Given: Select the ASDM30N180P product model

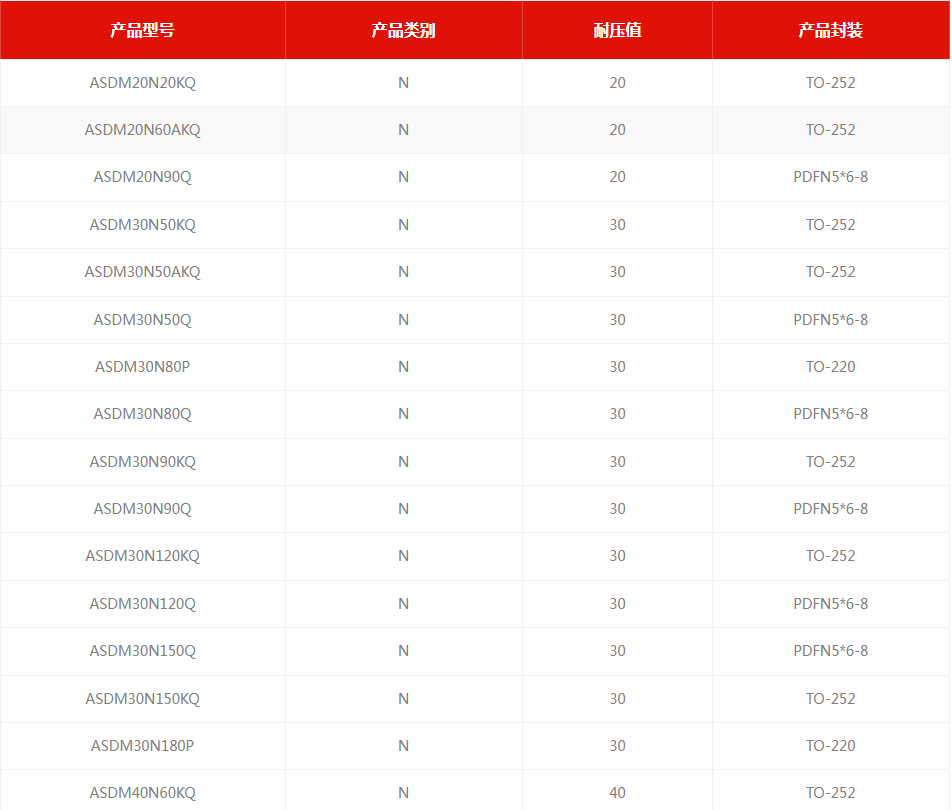Looking at the screenshot, I should (143, 746).
